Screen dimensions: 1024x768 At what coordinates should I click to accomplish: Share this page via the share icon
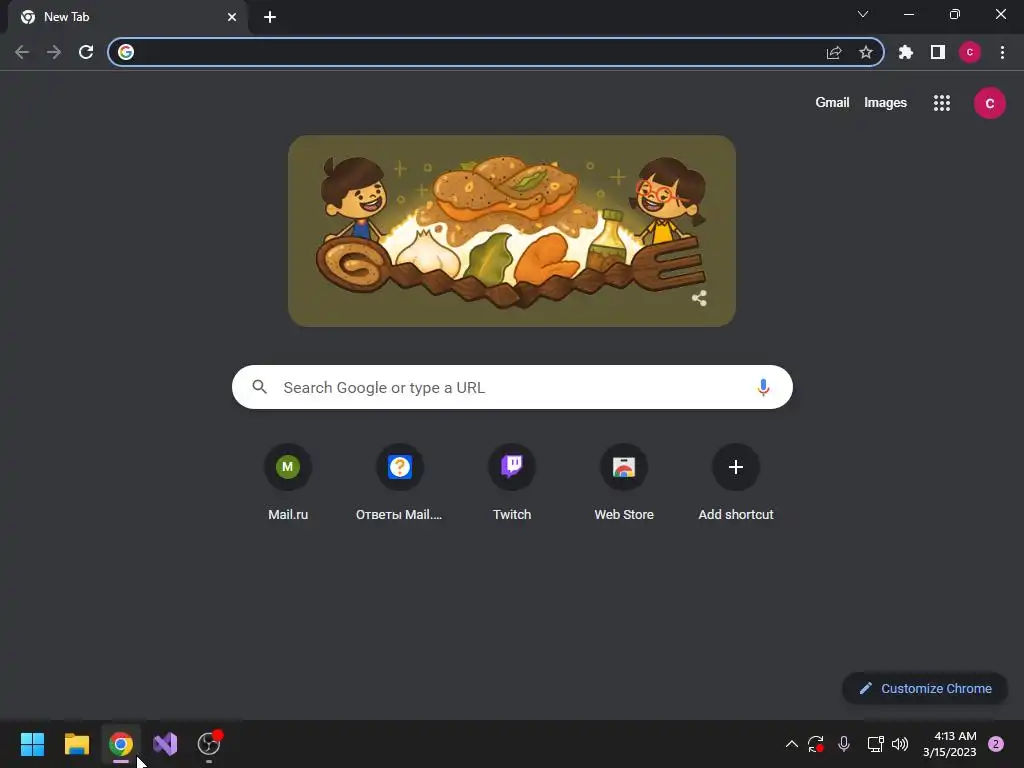(834, 52)
